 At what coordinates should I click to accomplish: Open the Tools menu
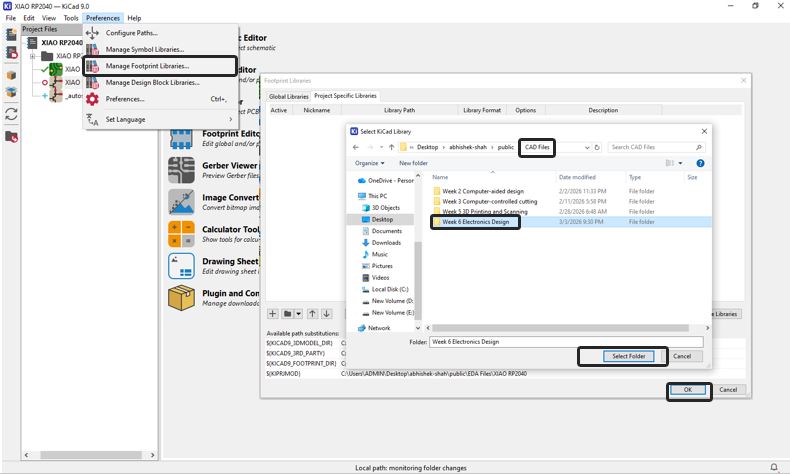click(71, 18)
